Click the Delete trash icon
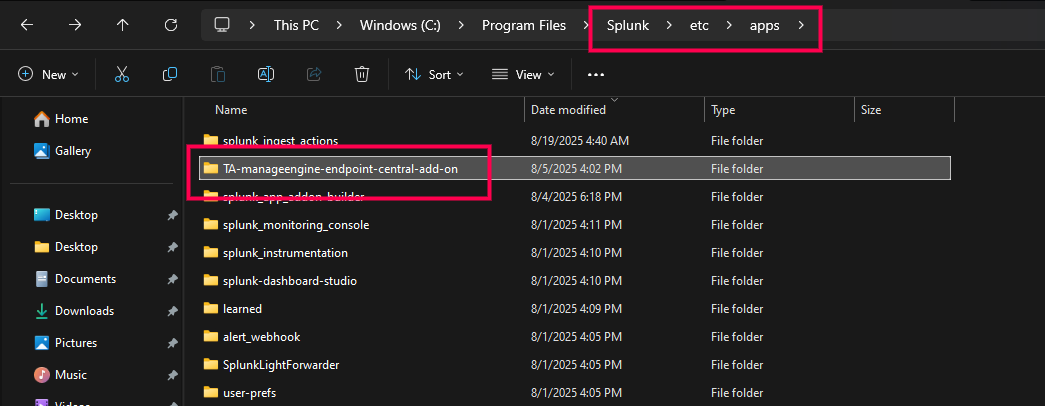This screenshot has height=406, width=1045. (x=362, y=74)
